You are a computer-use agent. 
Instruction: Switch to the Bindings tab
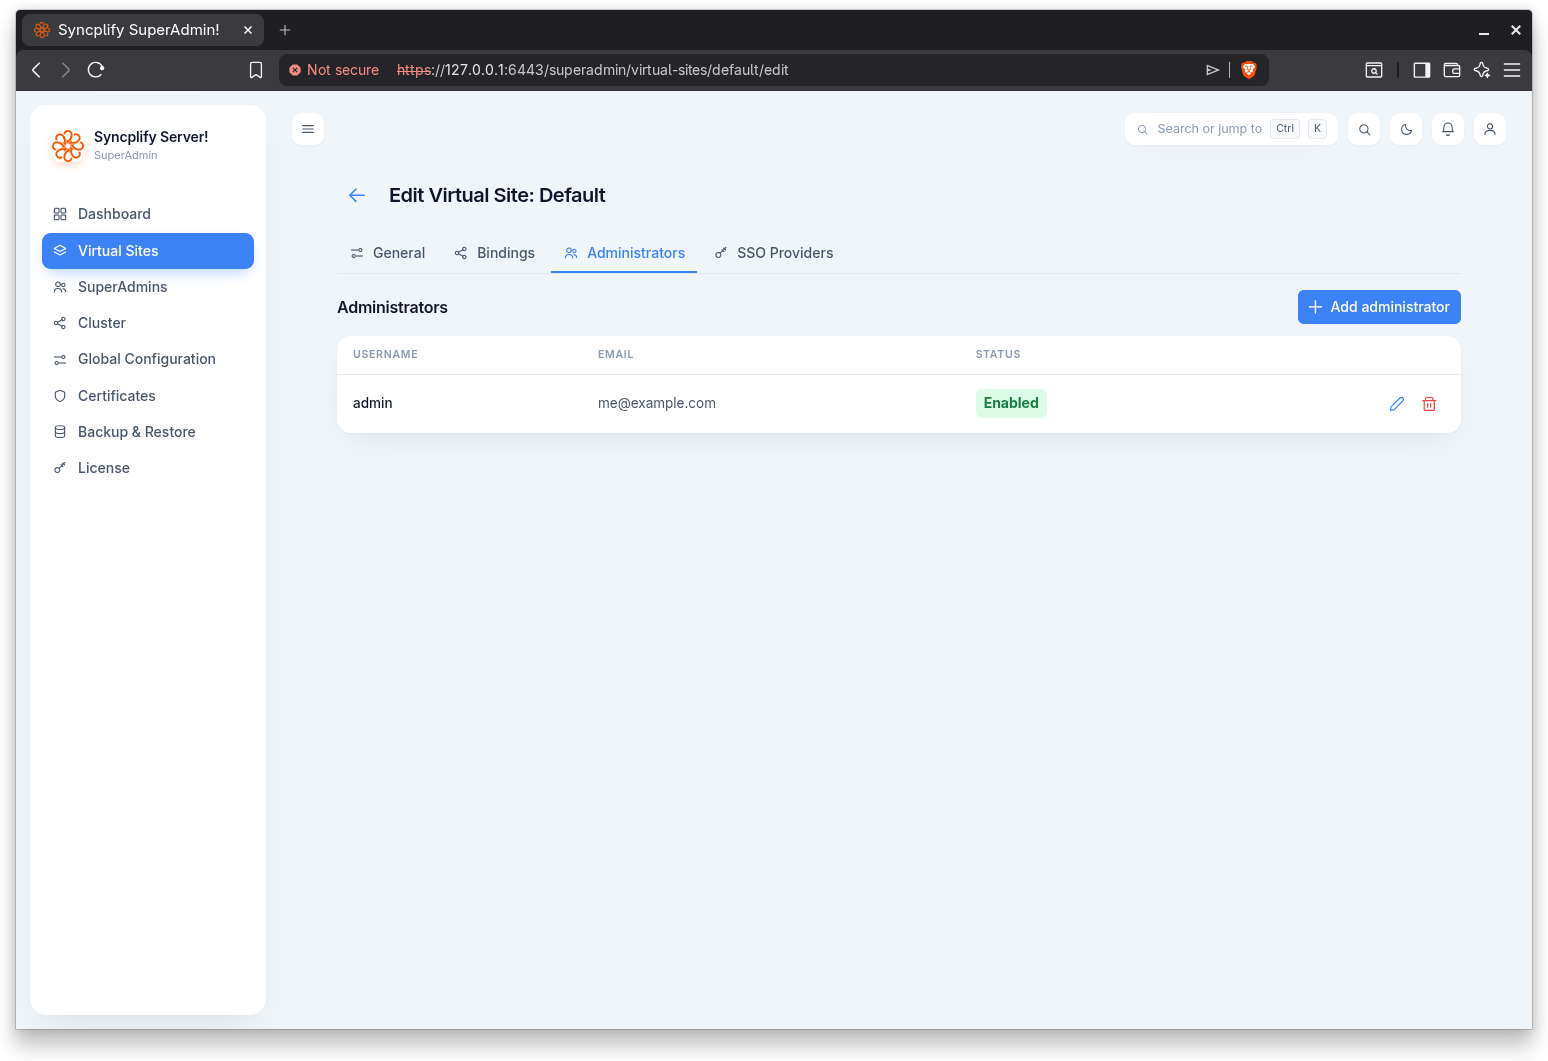click(494, 253)
